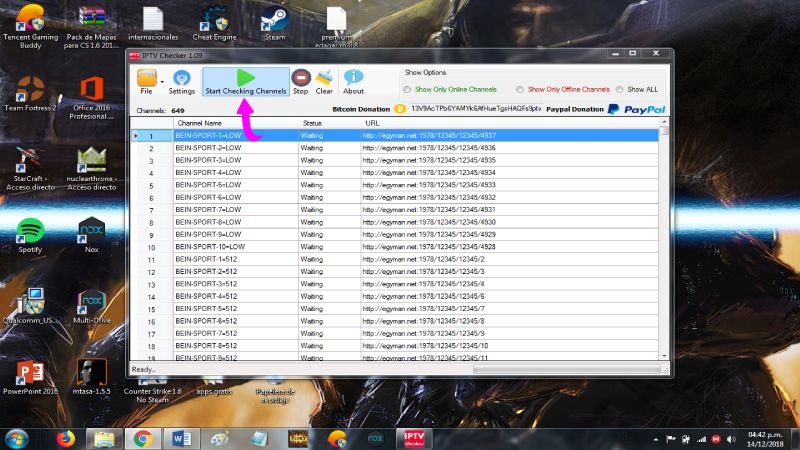Open Pack de Mapas para CS 1.6 archive
800x450 pixels.
coord(92,27)
